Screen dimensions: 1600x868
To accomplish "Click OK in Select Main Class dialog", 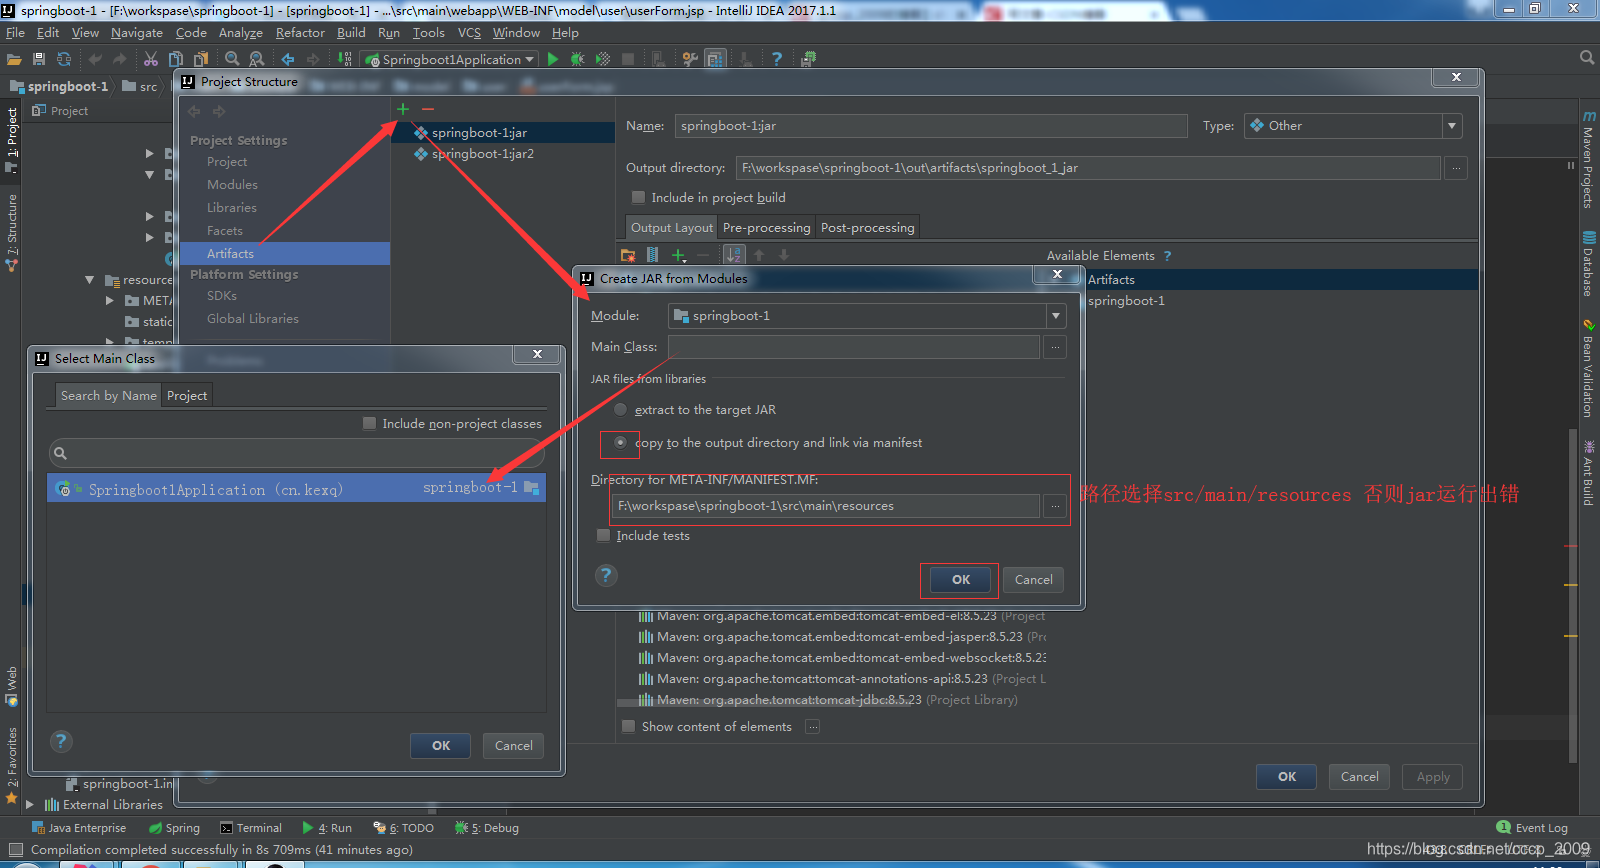I will 441,746.
